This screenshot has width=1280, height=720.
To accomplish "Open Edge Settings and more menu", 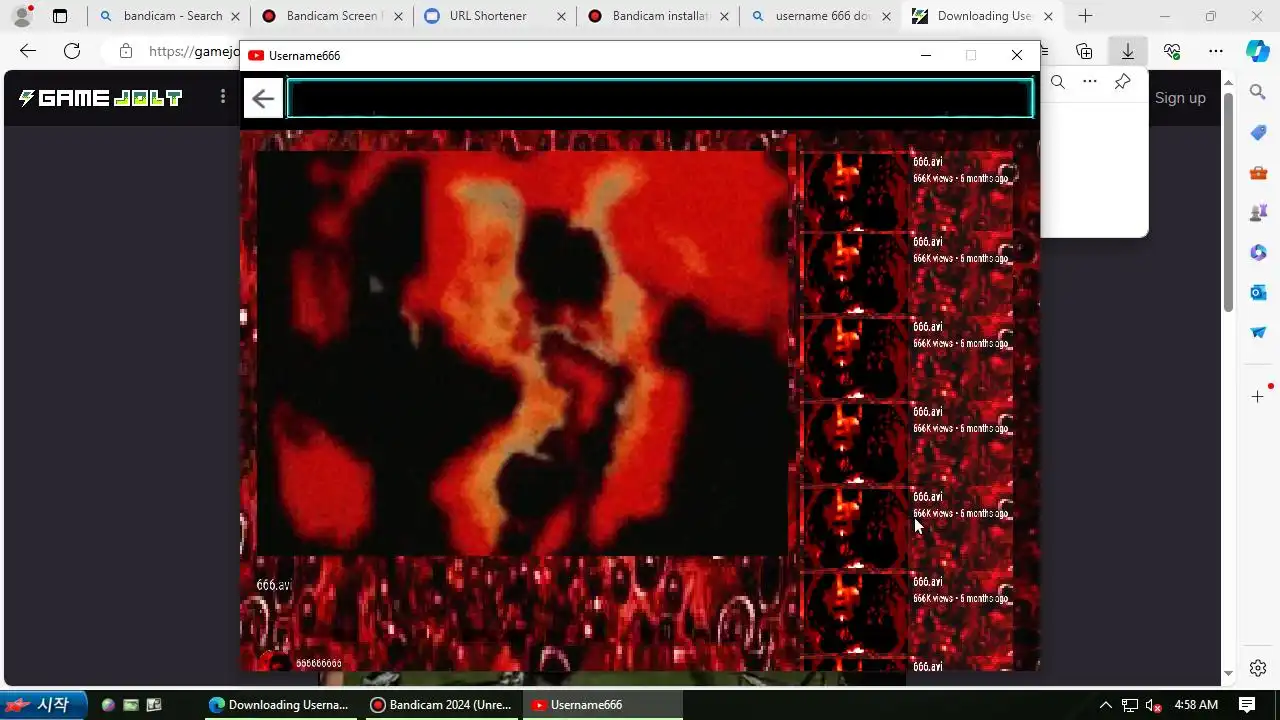I will 1216,51.
